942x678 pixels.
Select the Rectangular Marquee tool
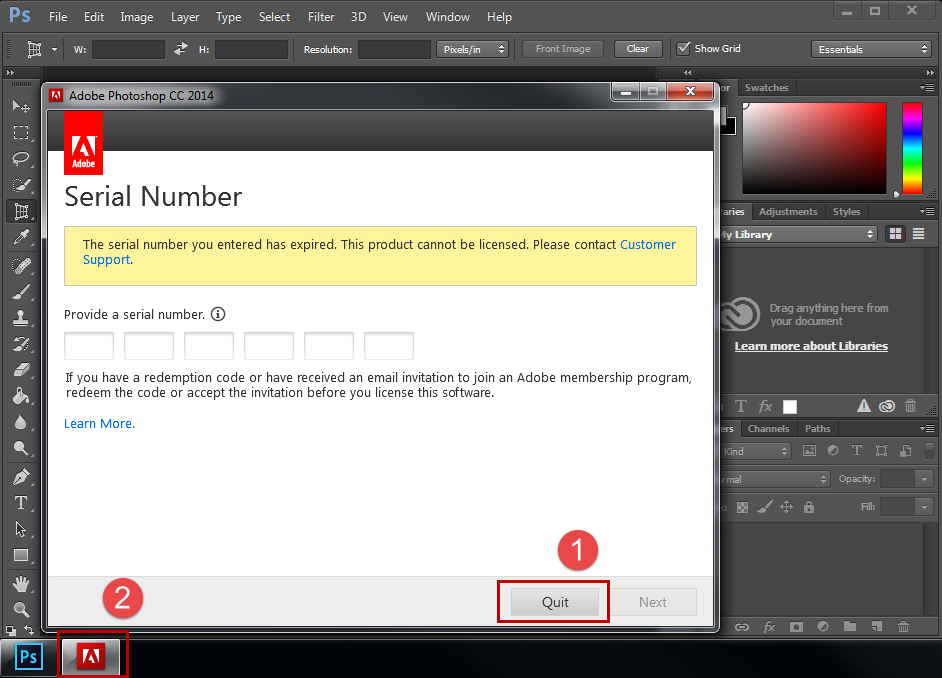tap(21, 133)
